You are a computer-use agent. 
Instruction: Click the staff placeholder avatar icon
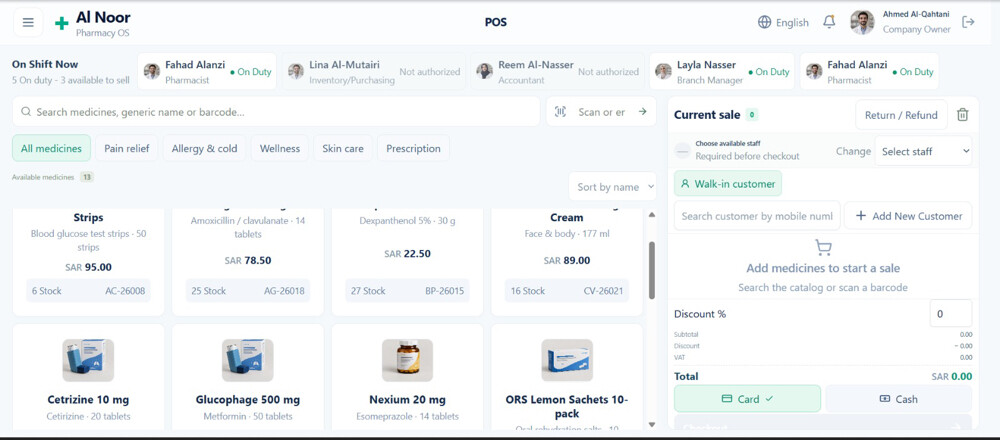682,151
